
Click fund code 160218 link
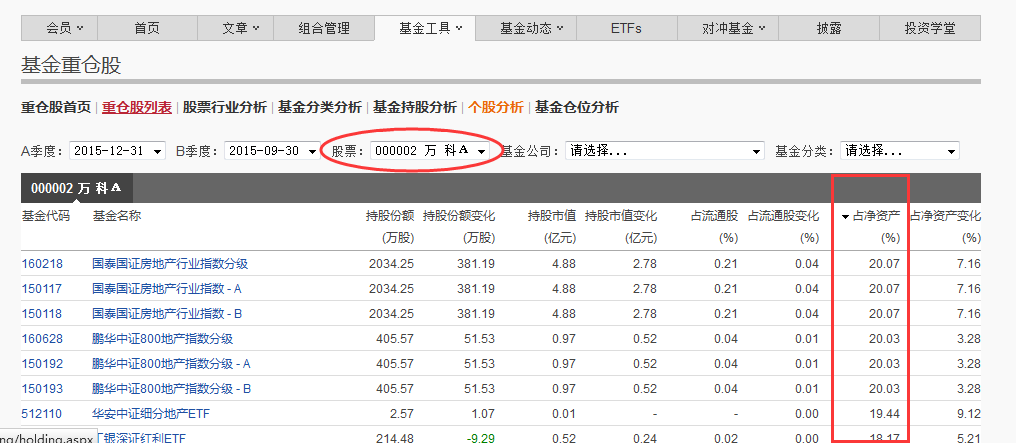40,264
